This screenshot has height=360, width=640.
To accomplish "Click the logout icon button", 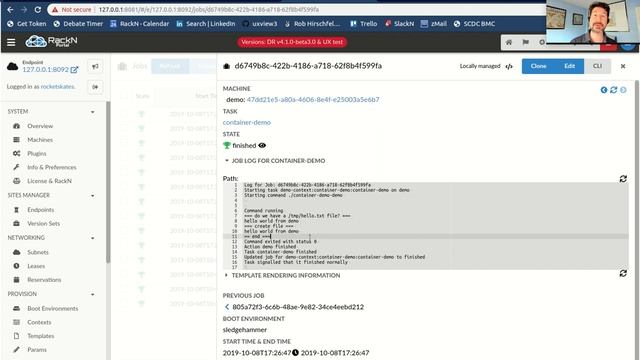I will tap(95, 87).
